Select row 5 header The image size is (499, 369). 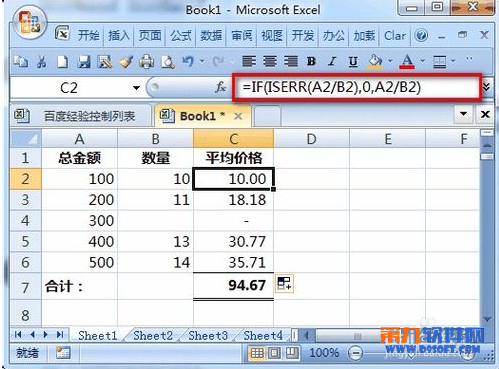[26, 241]
